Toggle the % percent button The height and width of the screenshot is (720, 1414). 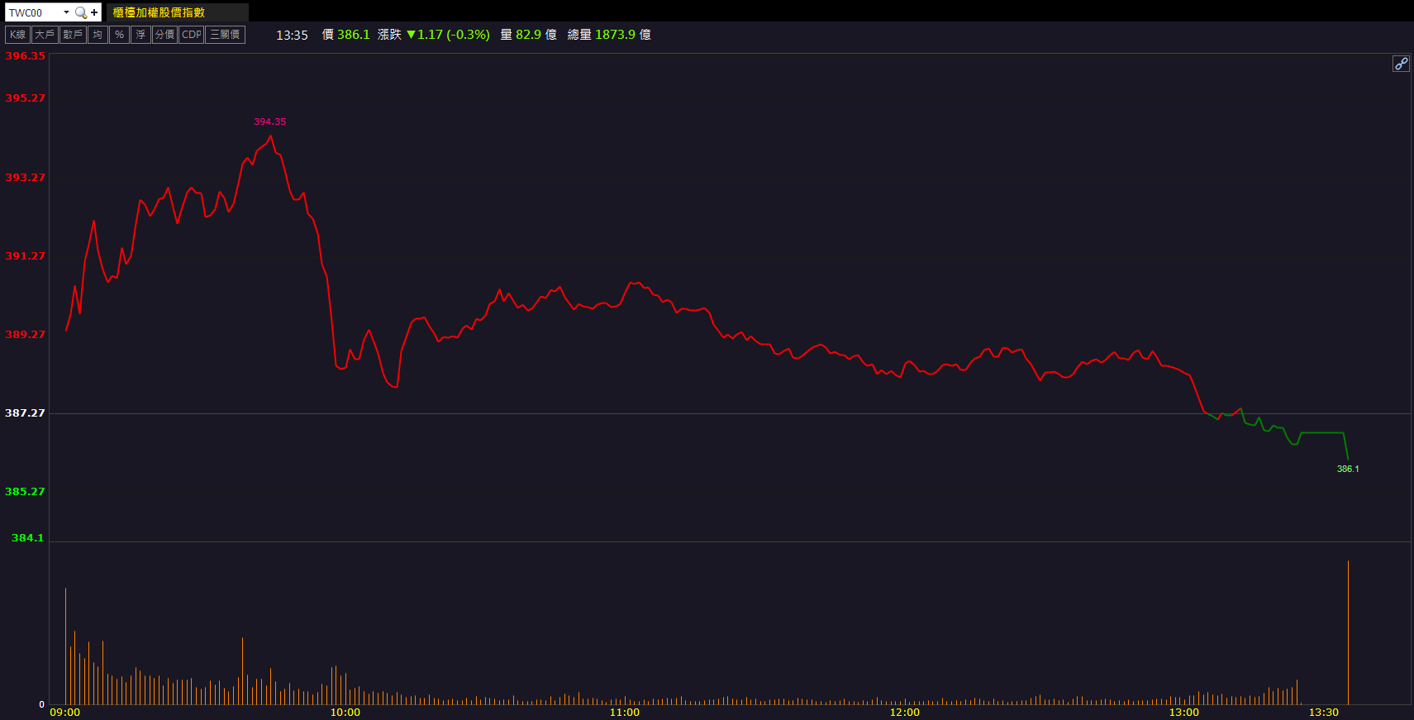coord(119,35)
